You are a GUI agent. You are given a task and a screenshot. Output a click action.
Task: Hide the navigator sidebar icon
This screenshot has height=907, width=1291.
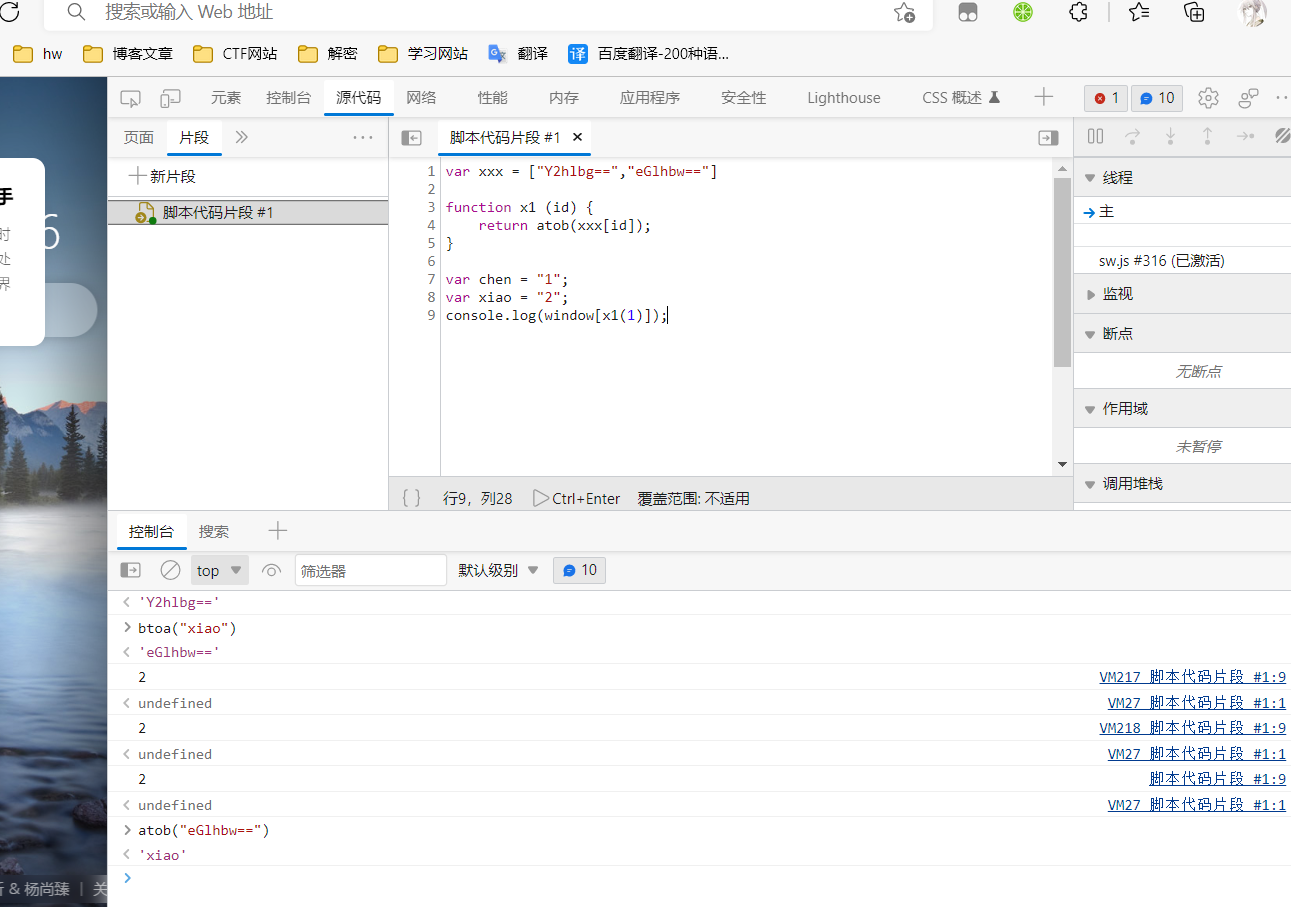pyautogui.click(x=411, y=138)
